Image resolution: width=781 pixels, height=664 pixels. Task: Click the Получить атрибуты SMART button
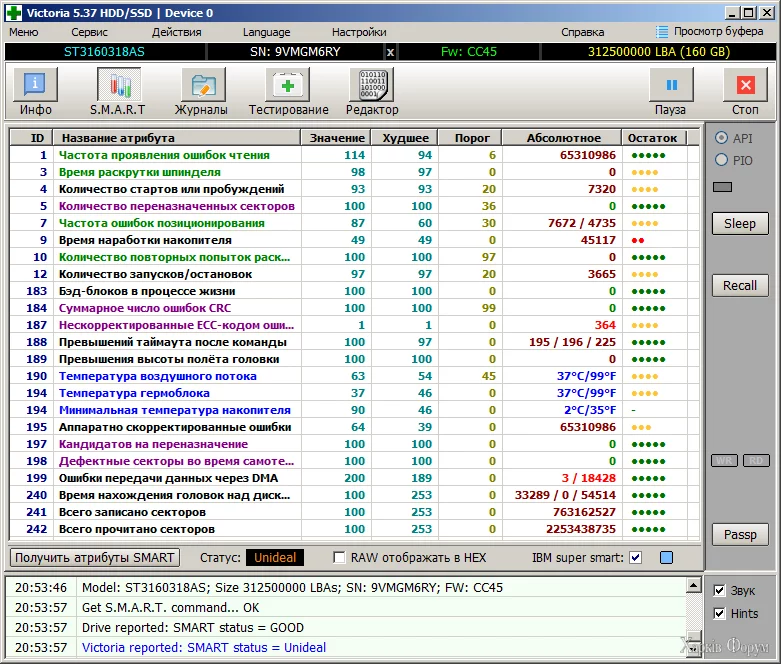pos(96,557)
